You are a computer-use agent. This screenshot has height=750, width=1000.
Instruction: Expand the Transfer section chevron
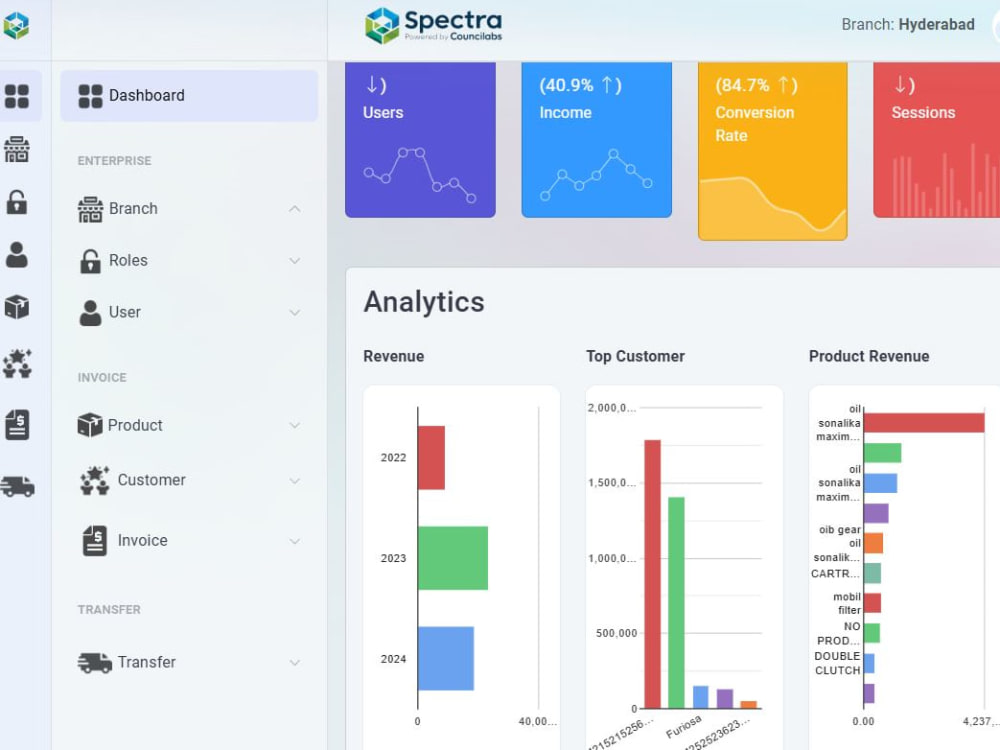point(294,662)
